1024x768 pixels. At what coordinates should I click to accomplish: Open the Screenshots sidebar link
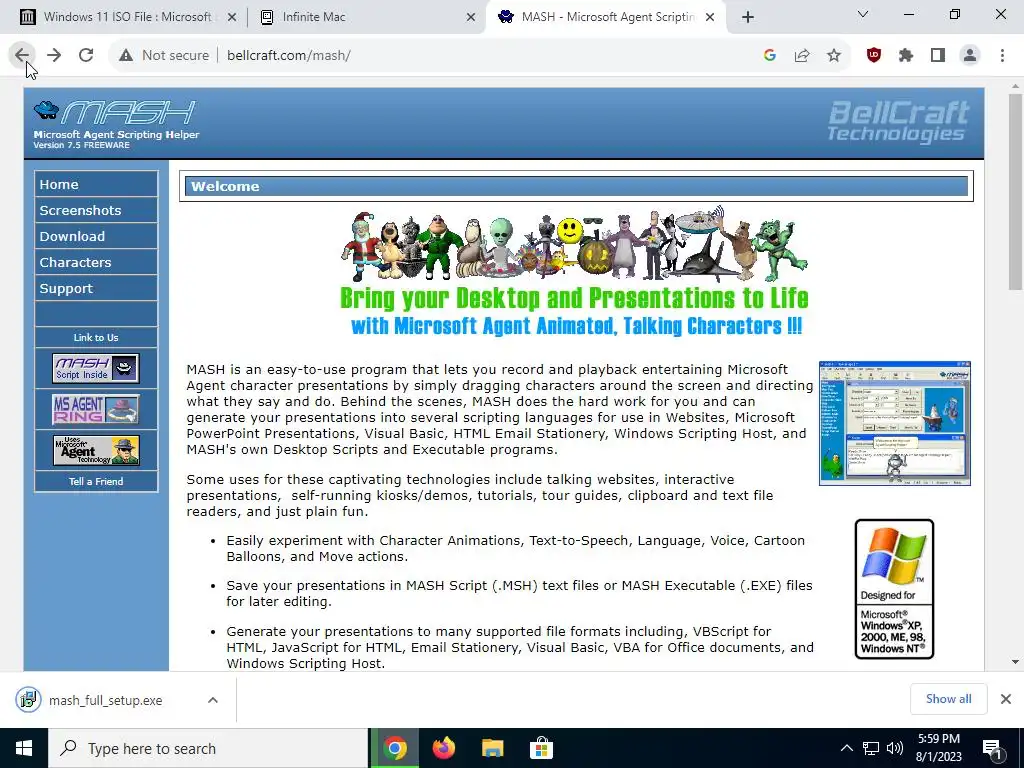96,210
